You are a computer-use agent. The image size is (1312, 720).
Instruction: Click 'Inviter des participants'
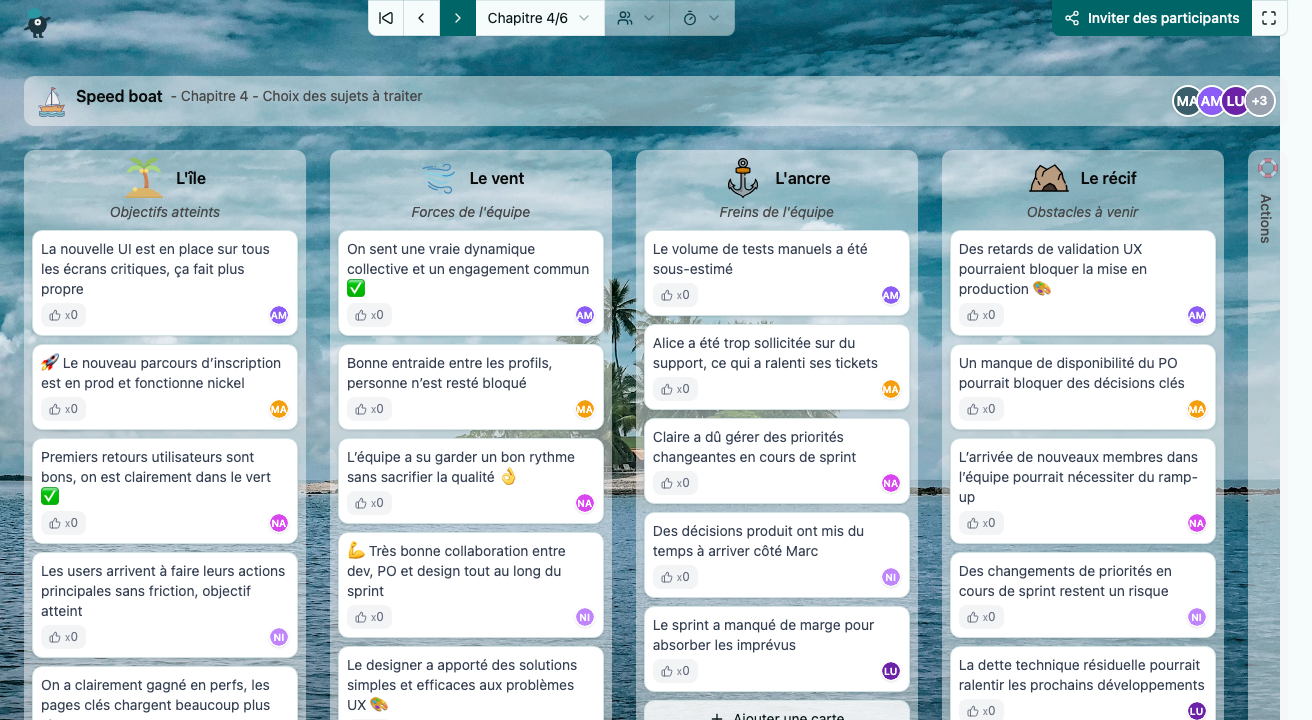tap(1151, 18)
